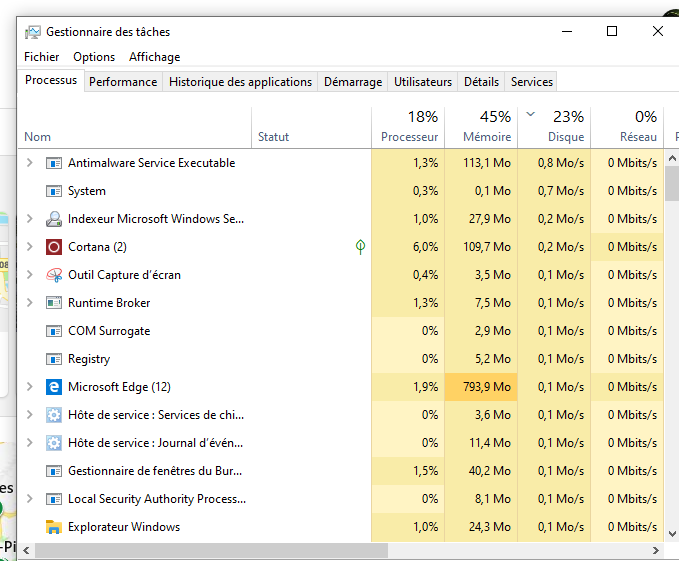
Task: Click the COM Surrogate icon
Action: click(x=54, y=331)
